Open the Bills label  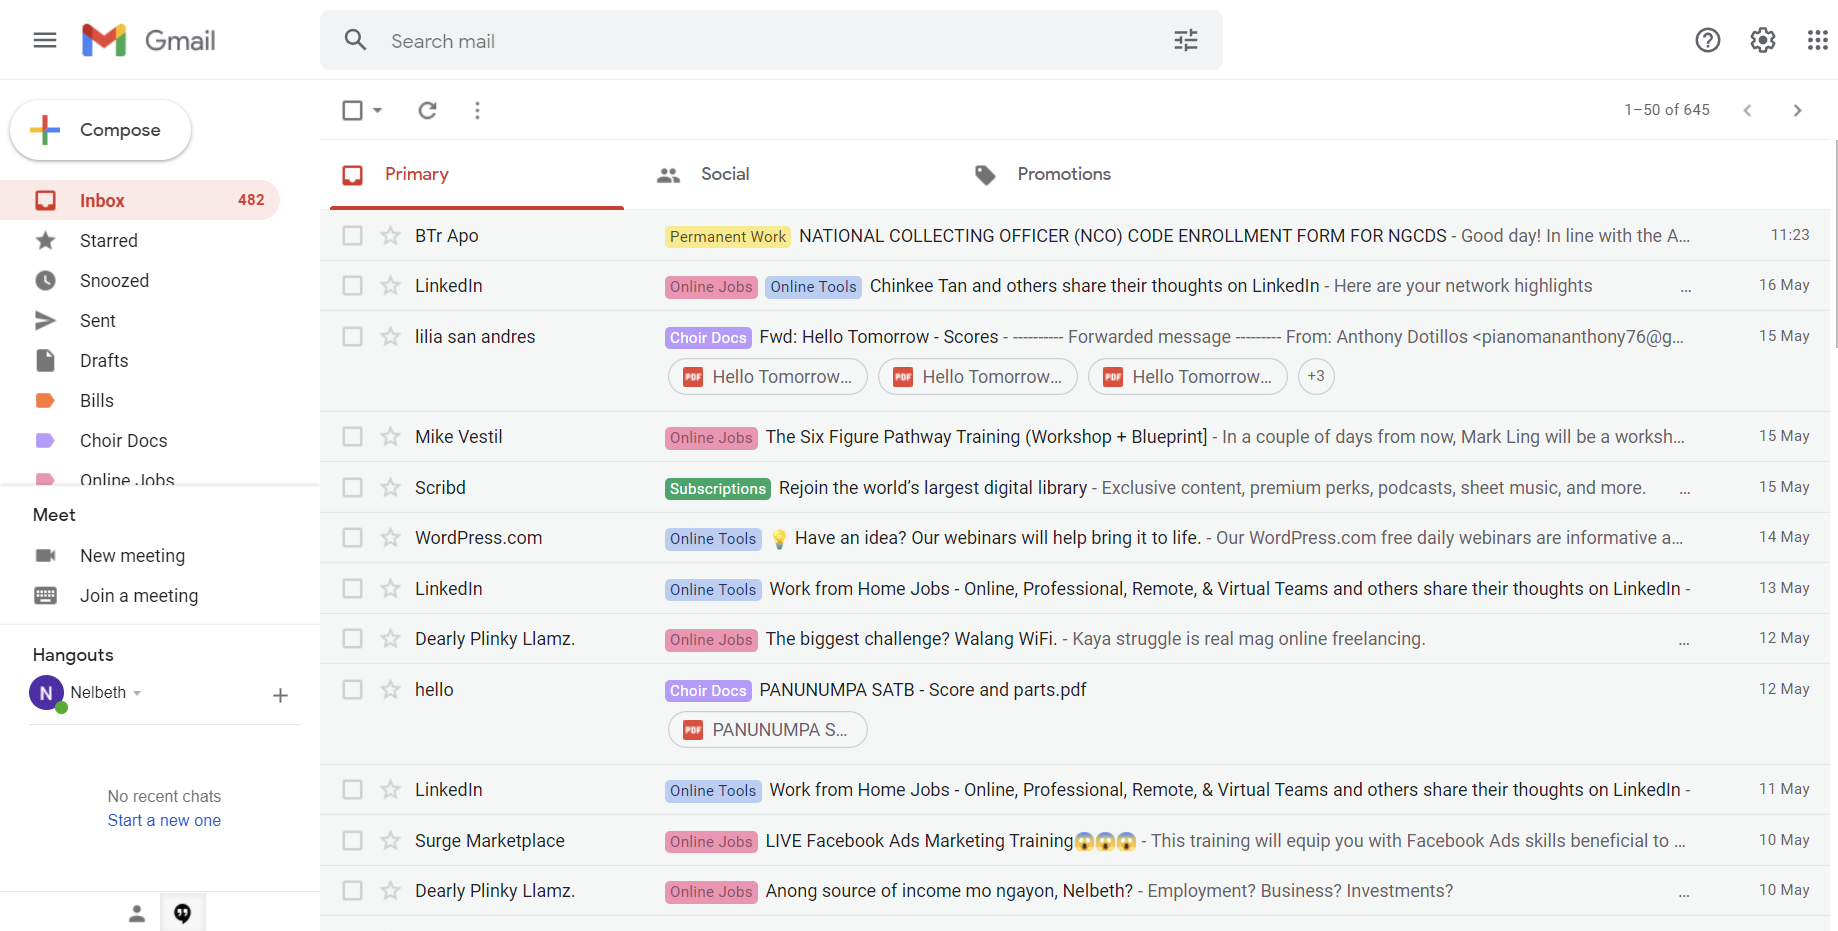coord(140,400)
